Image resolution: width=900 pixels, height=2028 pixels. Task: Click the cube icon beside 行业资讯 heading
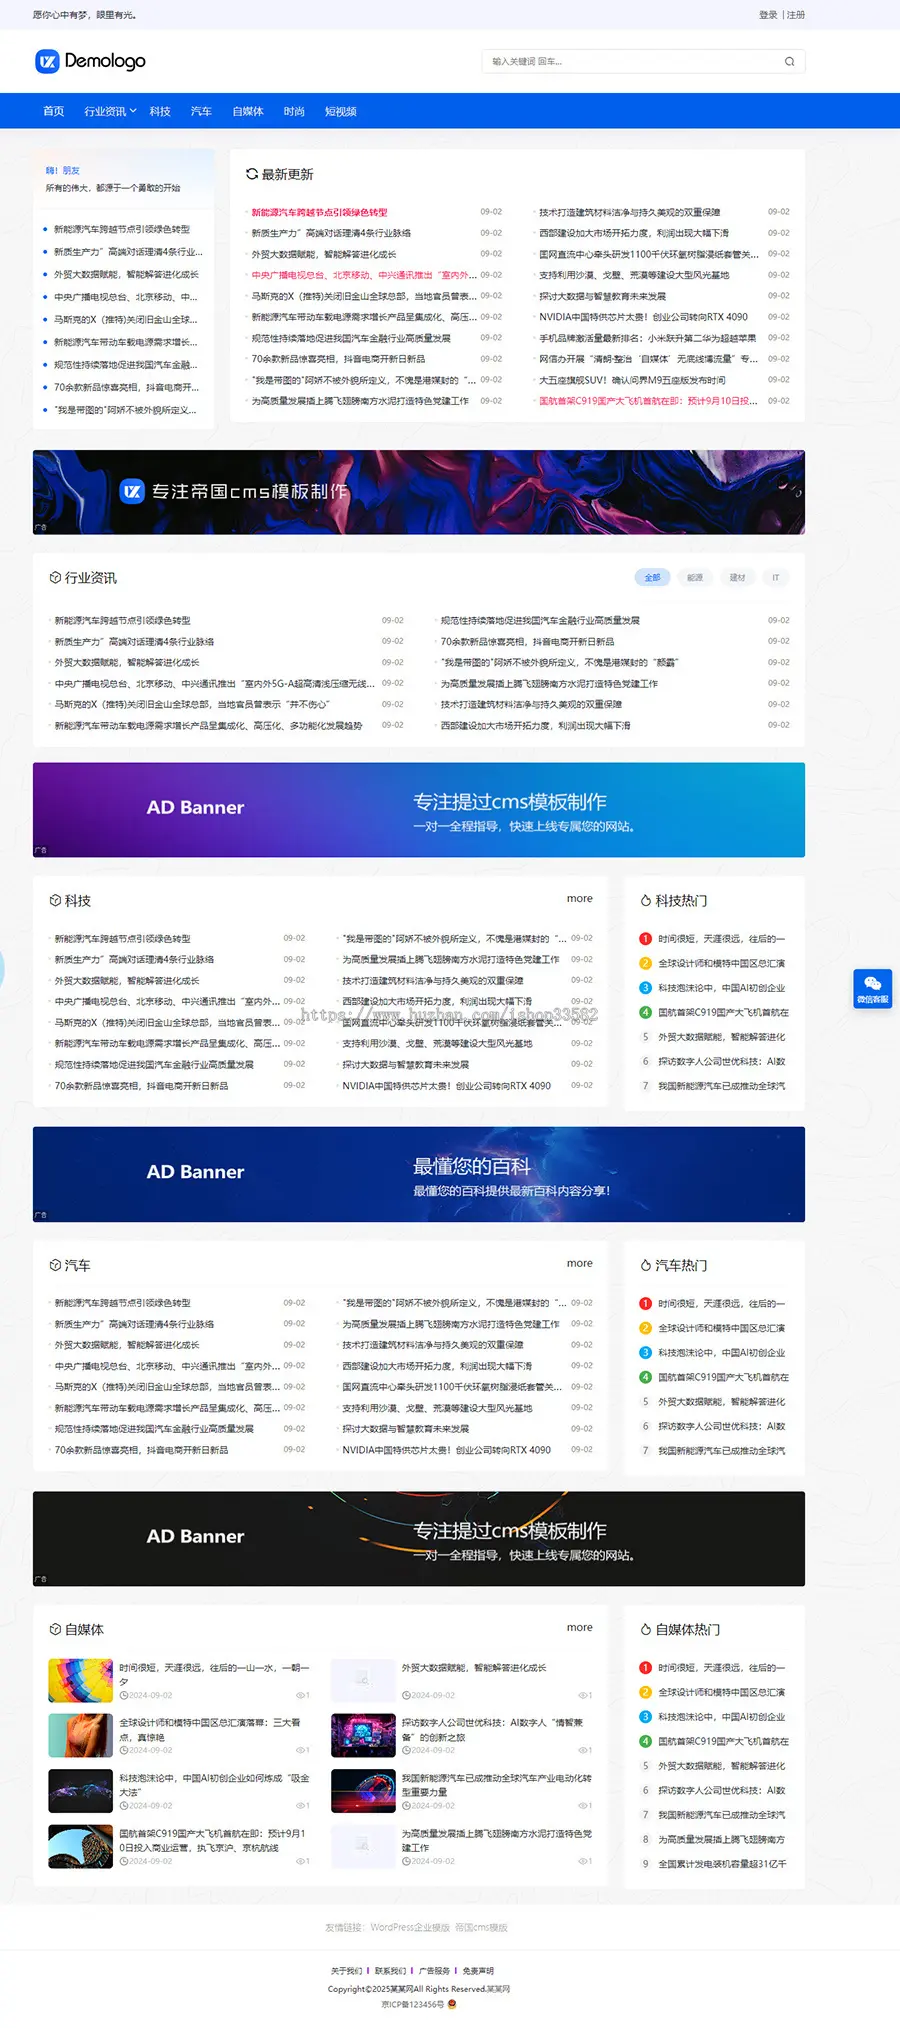pos(55,578)
